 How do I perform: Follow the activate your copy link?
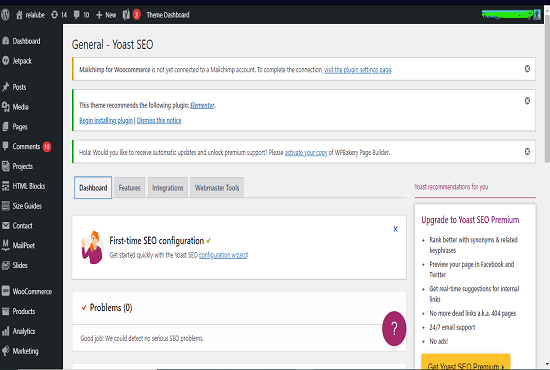[x=306, y=153]
